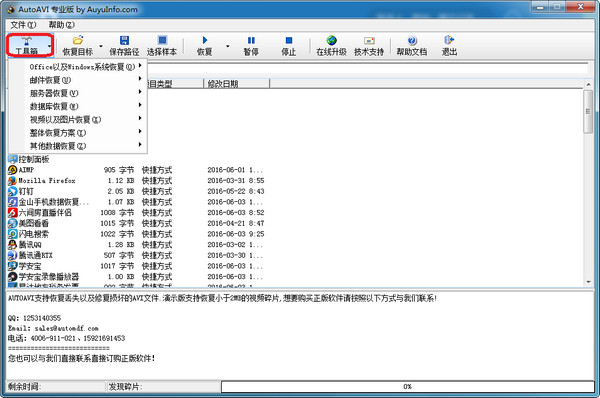This screenshot has width=600, height=398.
Task: Open 整体恢复方案 submenu entry
Action: 78,132
